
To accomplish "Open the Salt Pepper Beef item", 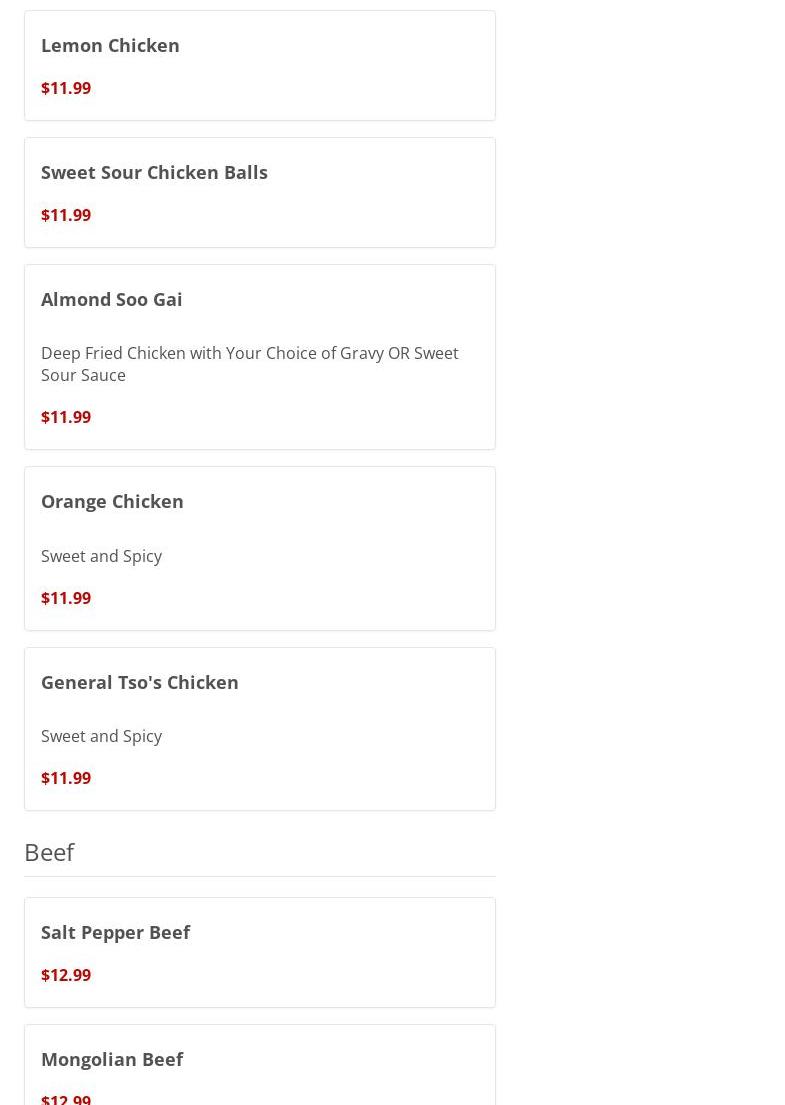I will tap(115, 932).
